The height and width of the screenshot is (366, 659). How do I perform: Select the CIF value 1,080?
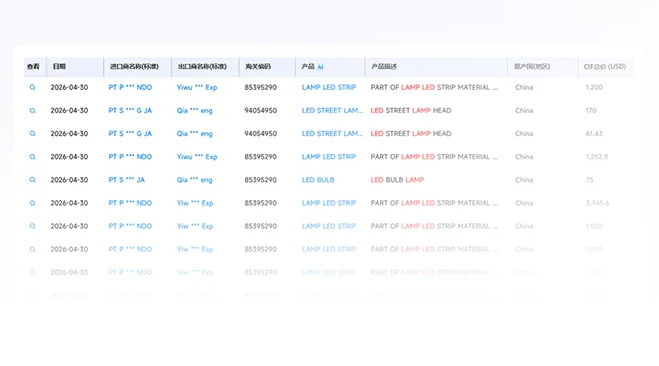tap(594, 226)
